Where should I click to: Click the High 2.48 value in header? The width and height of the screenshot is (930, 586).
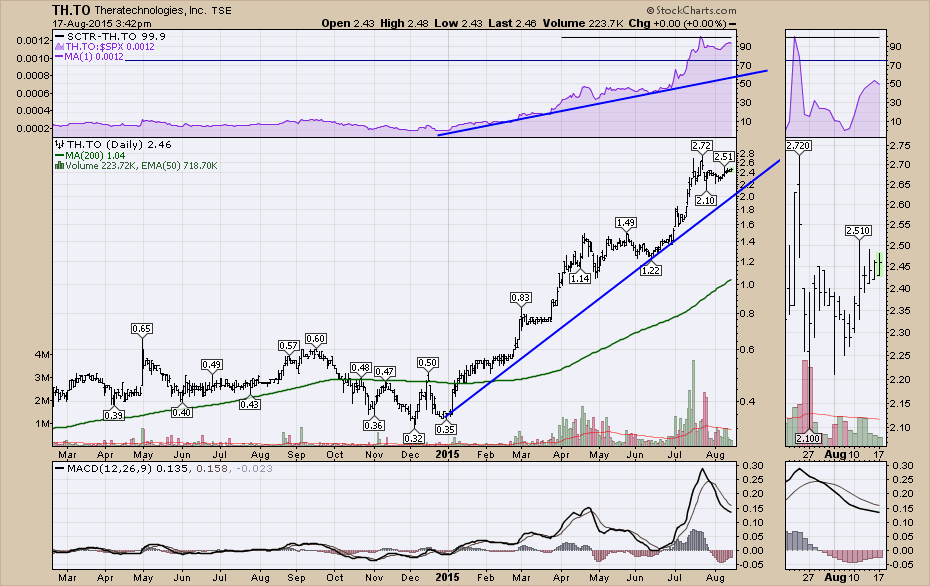tap(403, 24)
